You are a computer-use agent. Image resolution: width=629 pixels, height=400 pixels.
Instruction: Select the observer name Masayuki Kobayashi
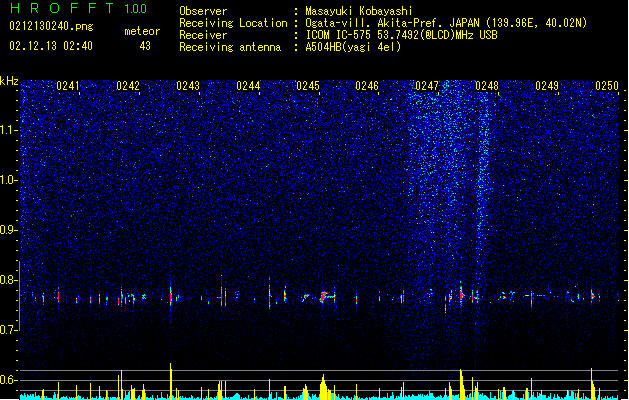point(359,11)
